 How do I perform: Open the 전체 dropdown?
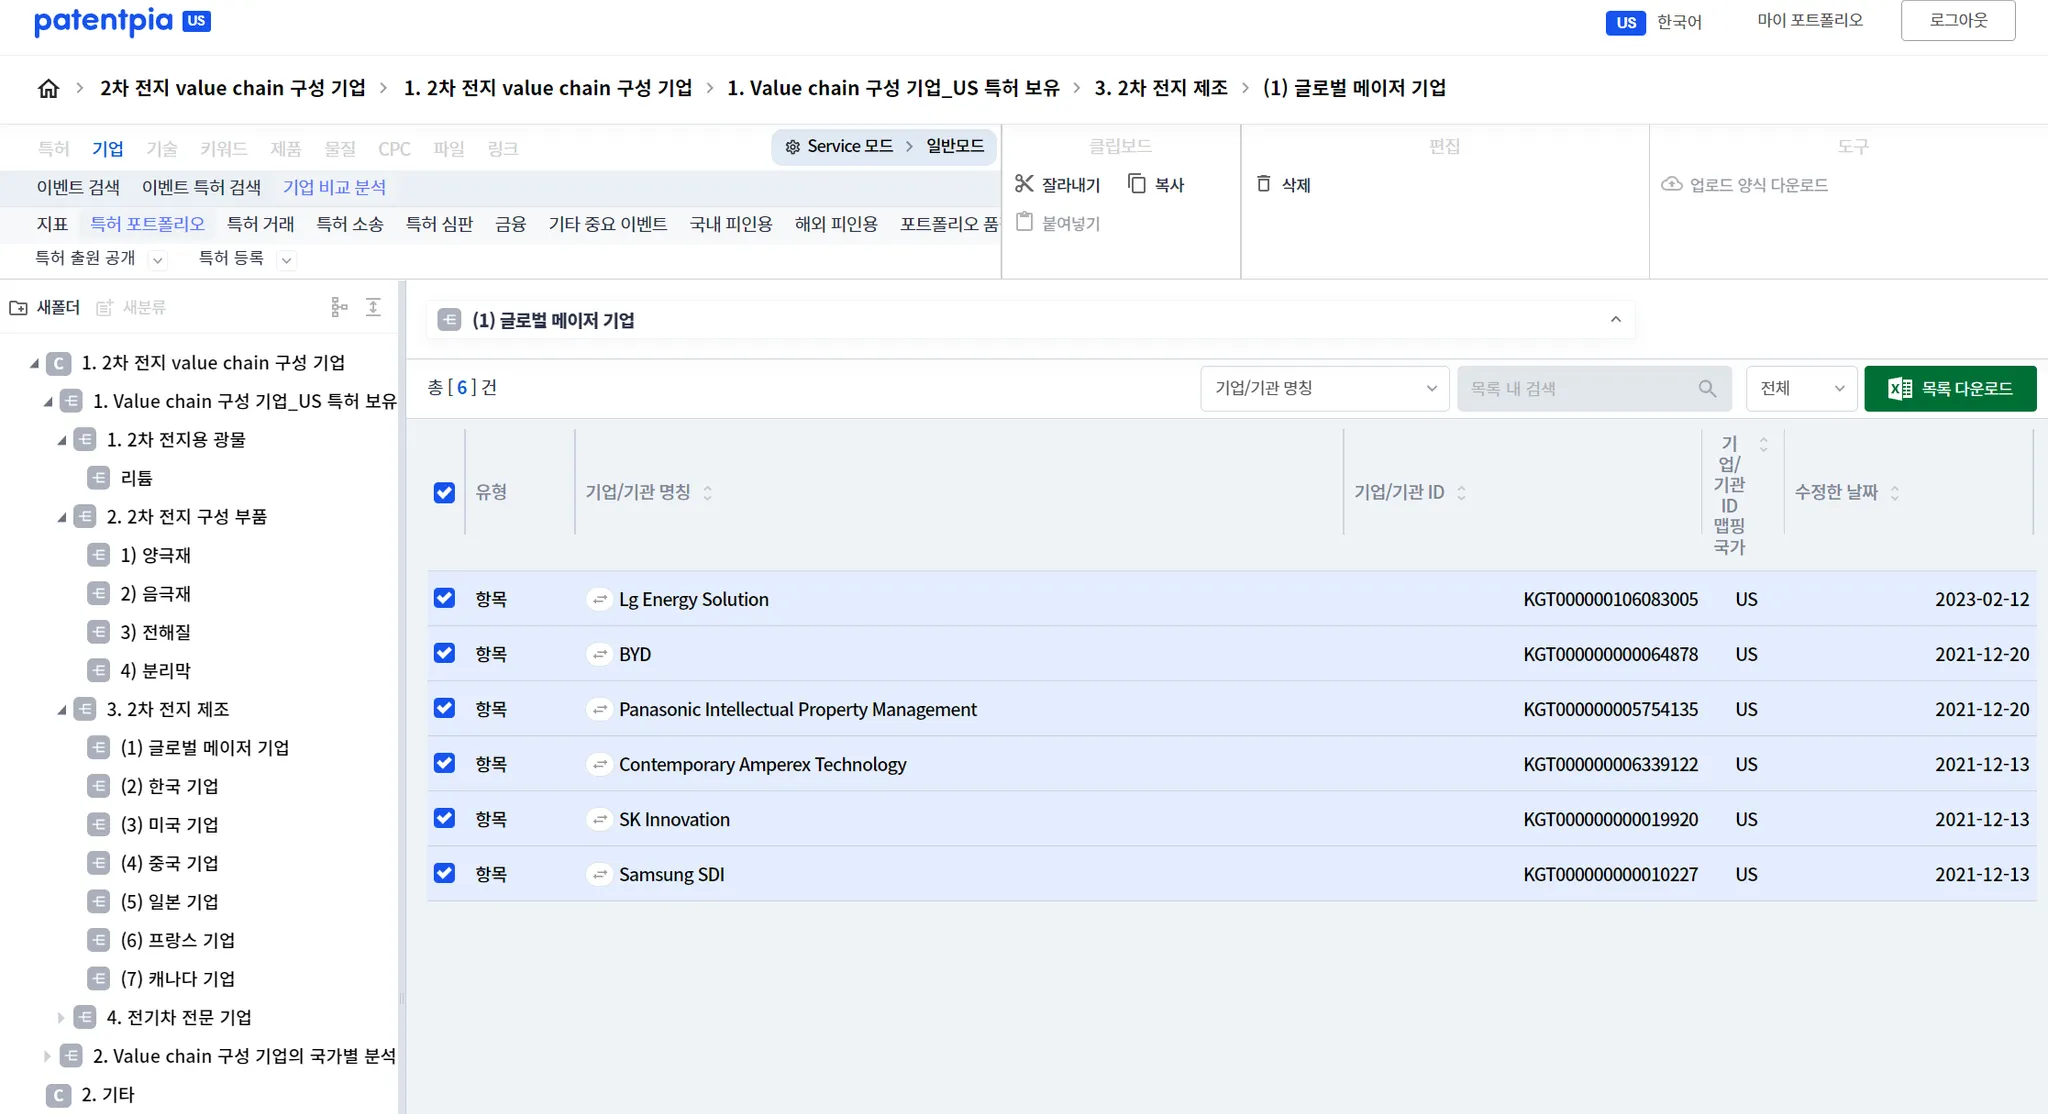click(x=1801, y=389)
